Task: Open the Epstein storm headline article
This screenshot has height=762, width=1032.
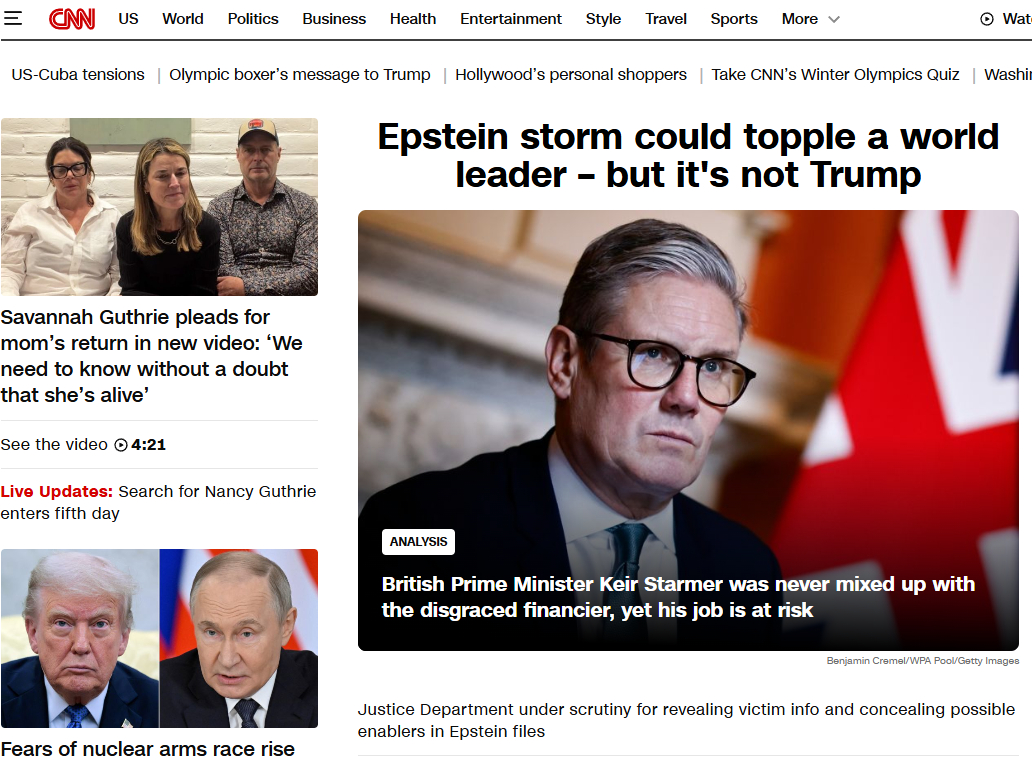Action: coord(688,155)
